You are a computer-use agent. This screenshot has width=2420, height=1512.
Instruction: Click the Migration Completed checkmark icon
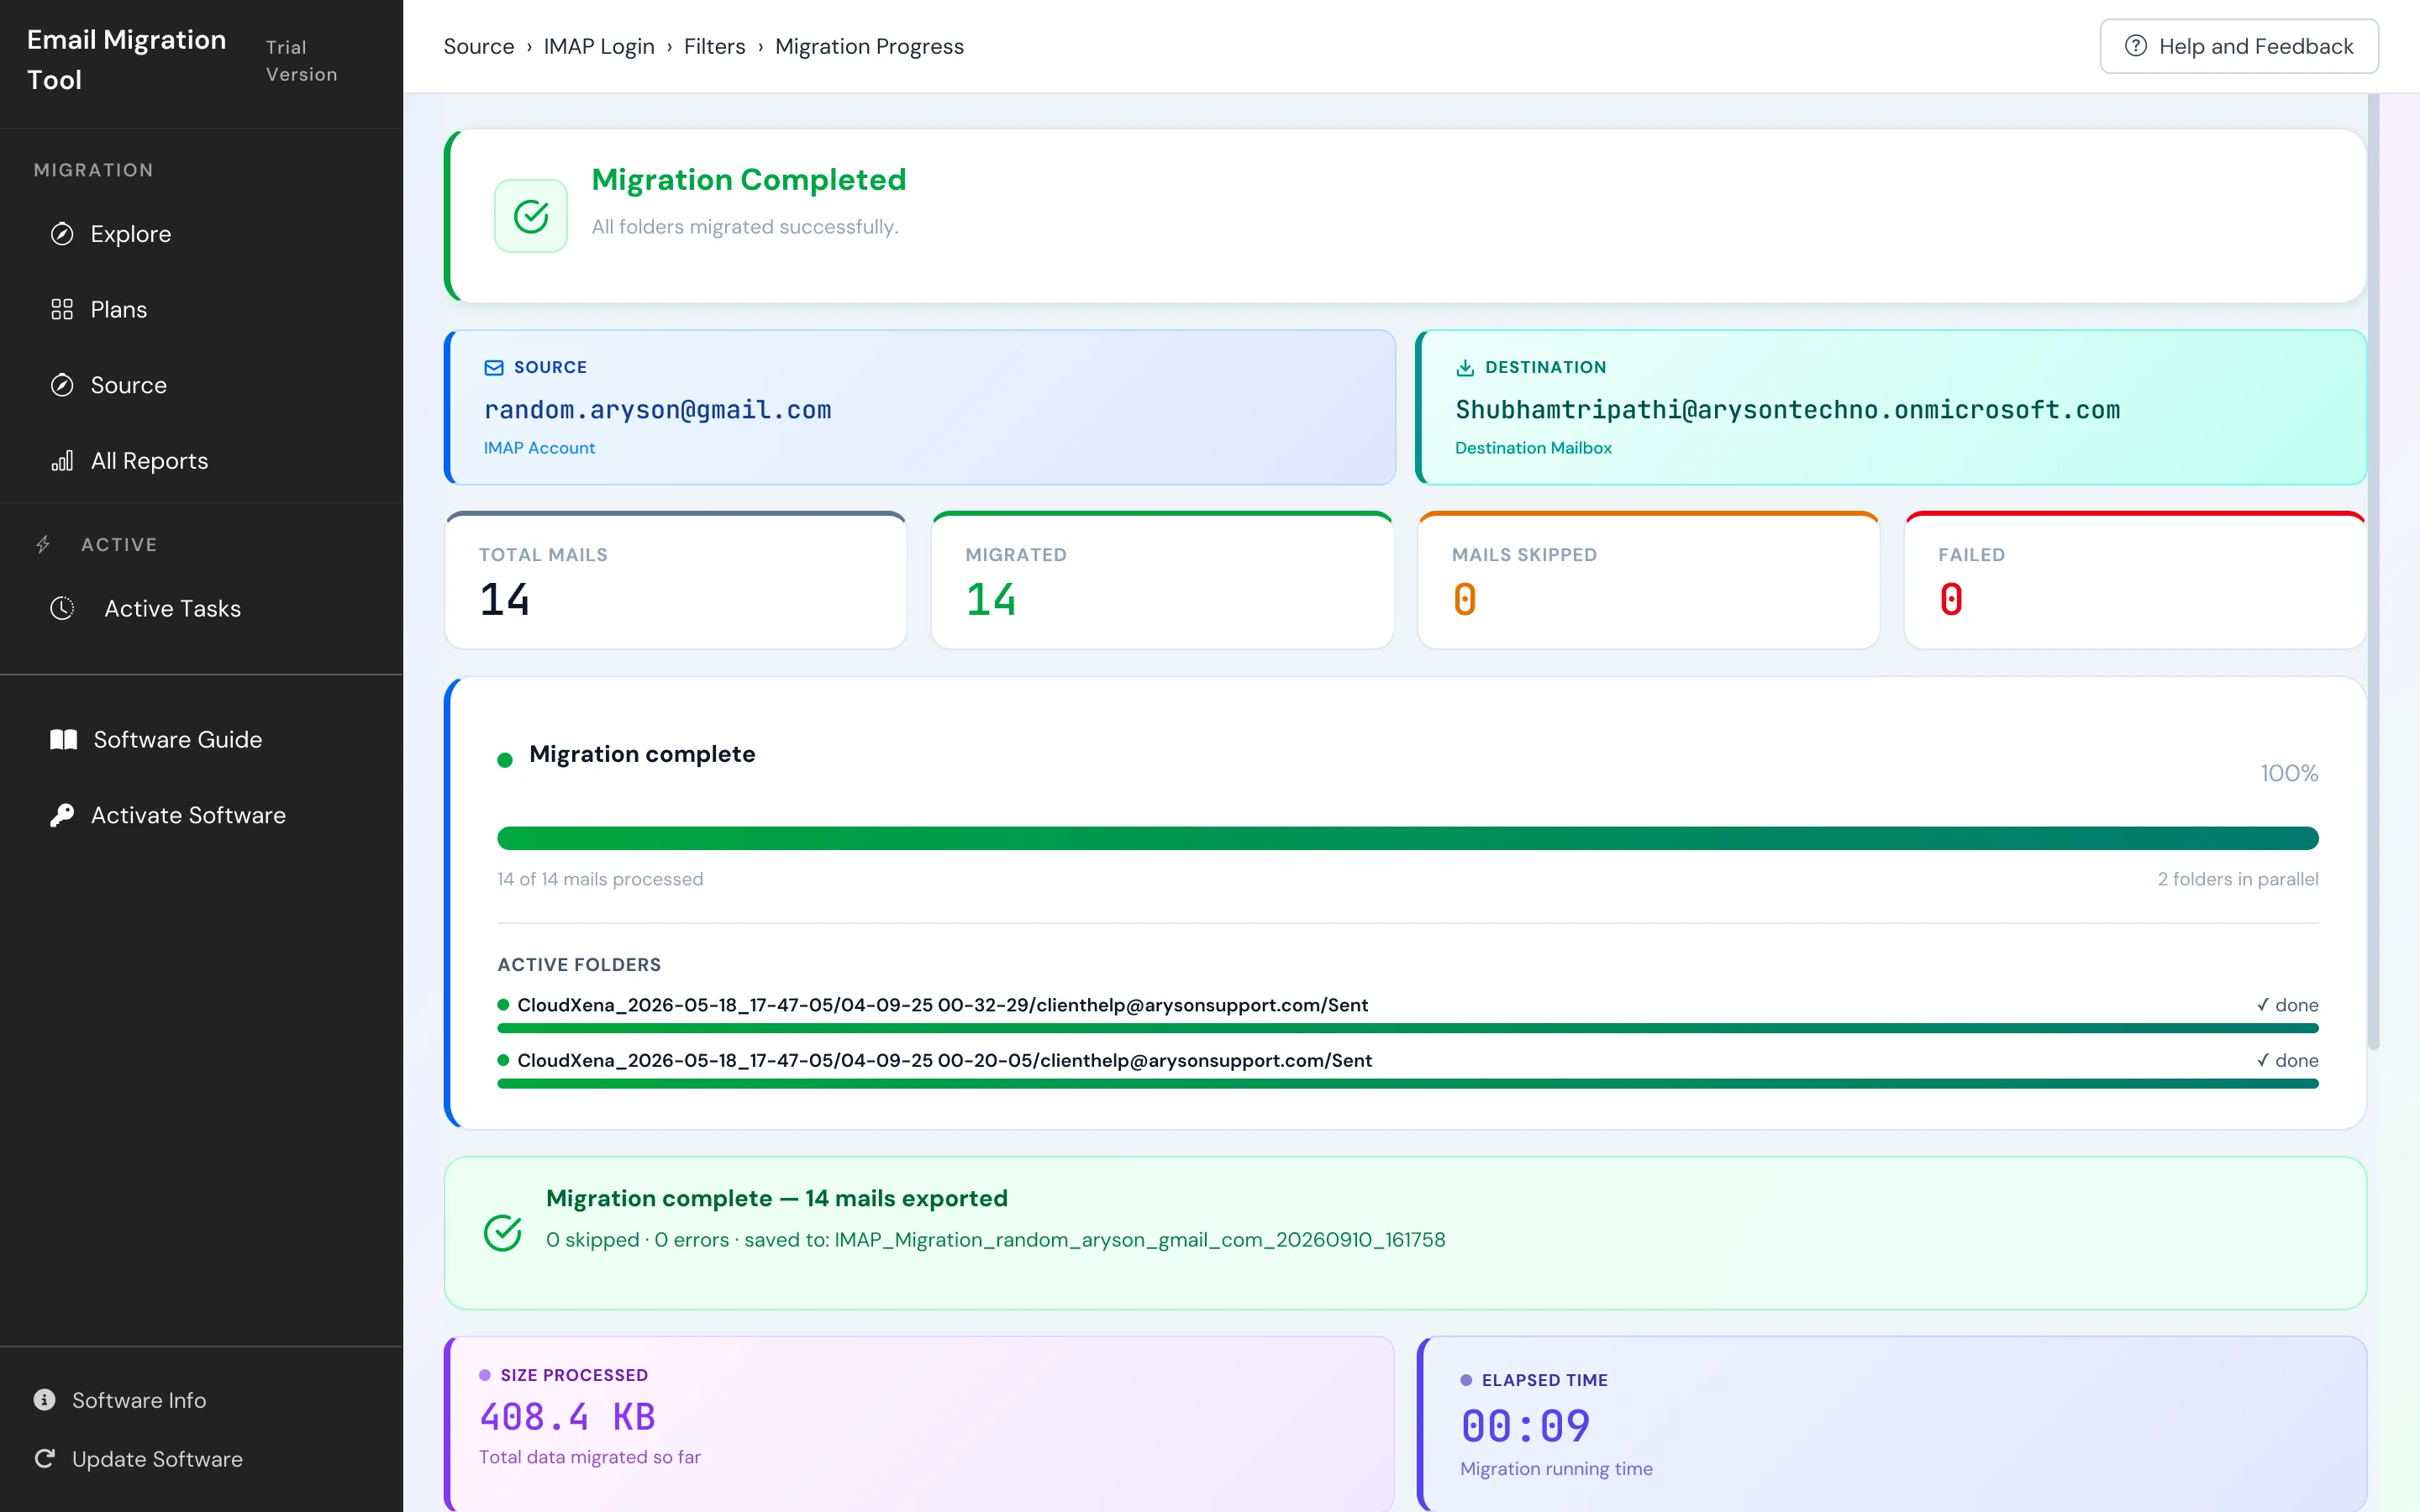click(x=531, y=216)
